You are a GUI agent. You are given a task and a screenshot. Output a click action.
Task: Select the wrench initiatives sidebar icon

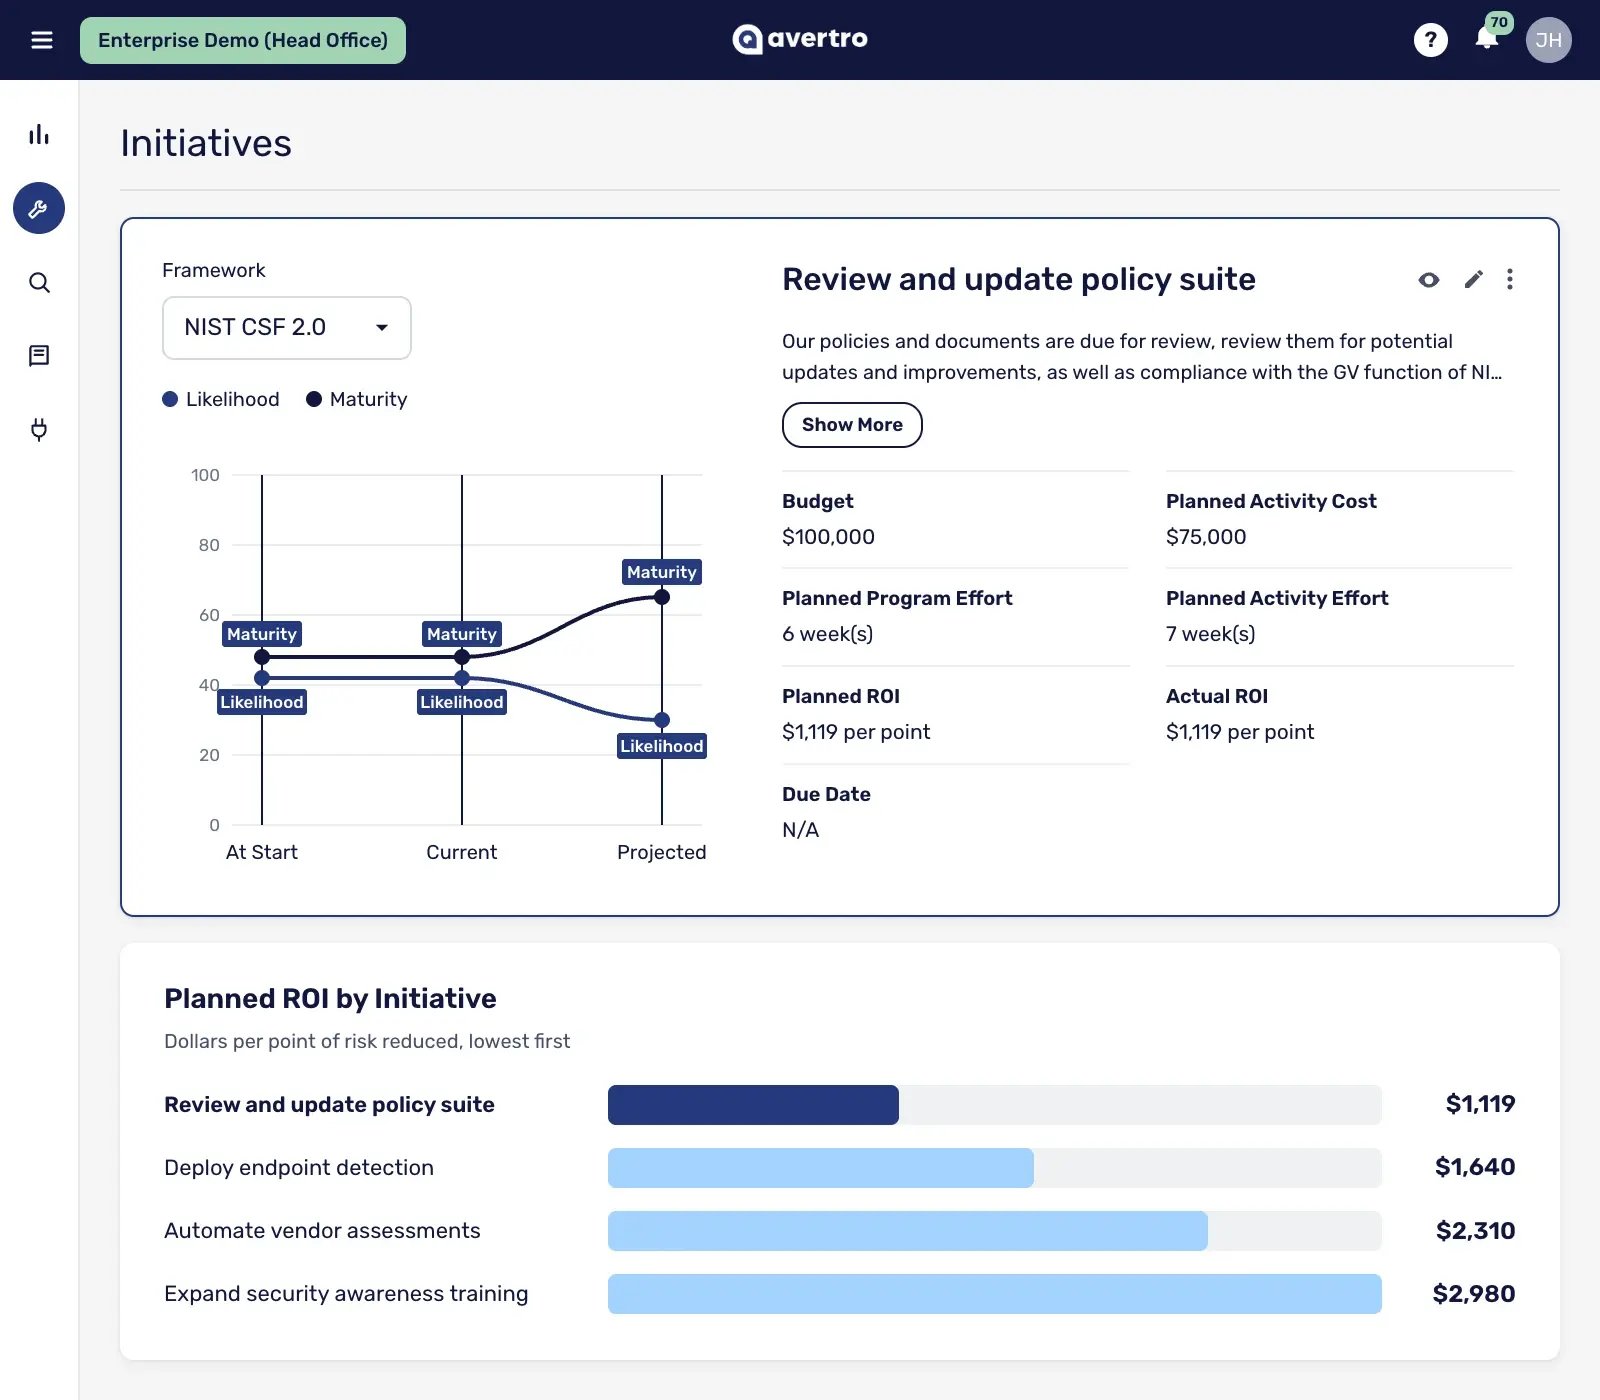pyautogui.click(x=39, y=208)
